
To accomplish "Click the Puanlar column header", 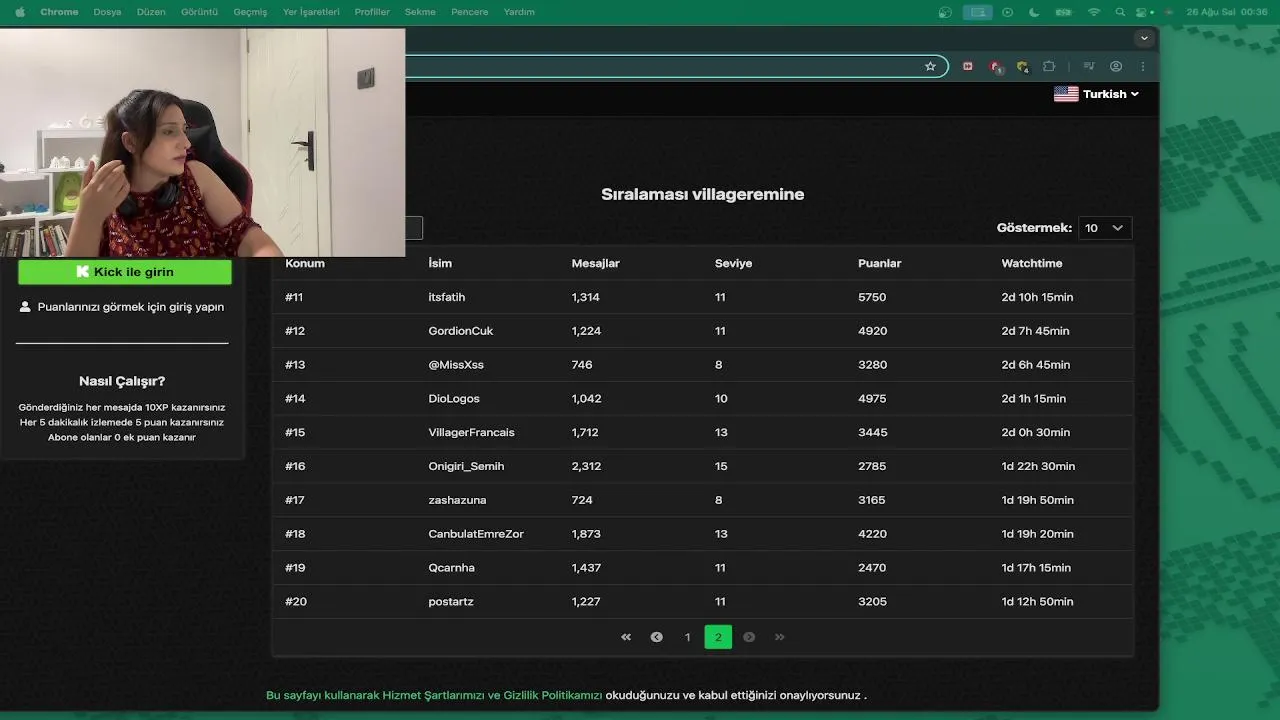I will coord(880,263).
